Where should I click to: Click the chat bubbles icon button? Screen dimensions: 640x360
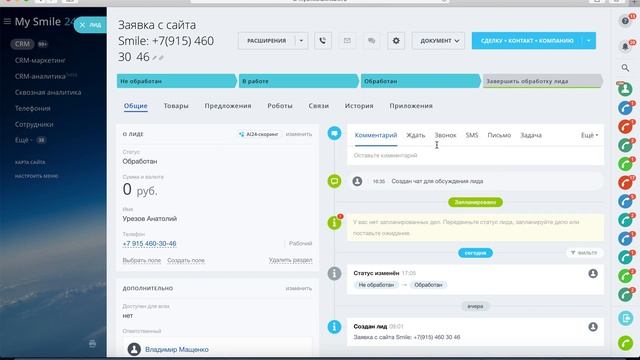click(371, 41)
